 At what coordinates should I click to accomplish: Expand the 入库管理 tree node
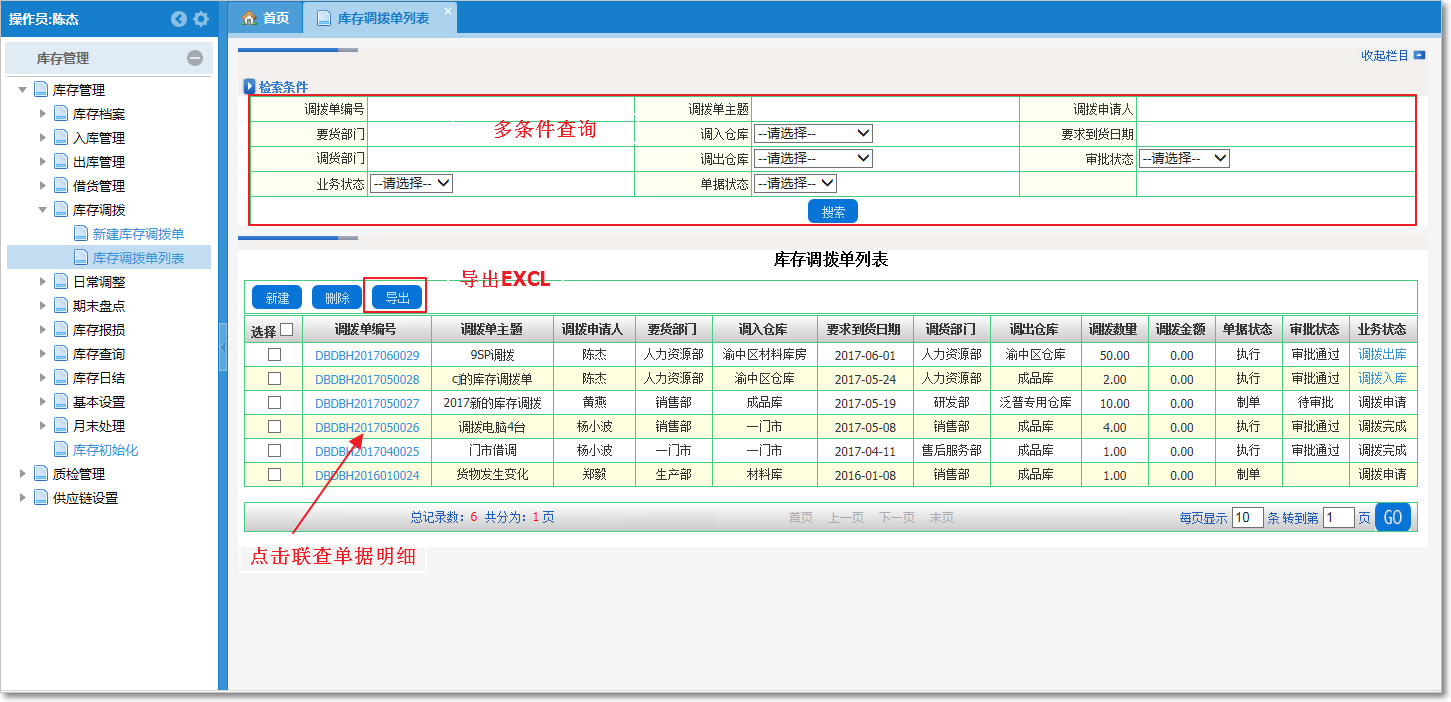coord(43,138)
